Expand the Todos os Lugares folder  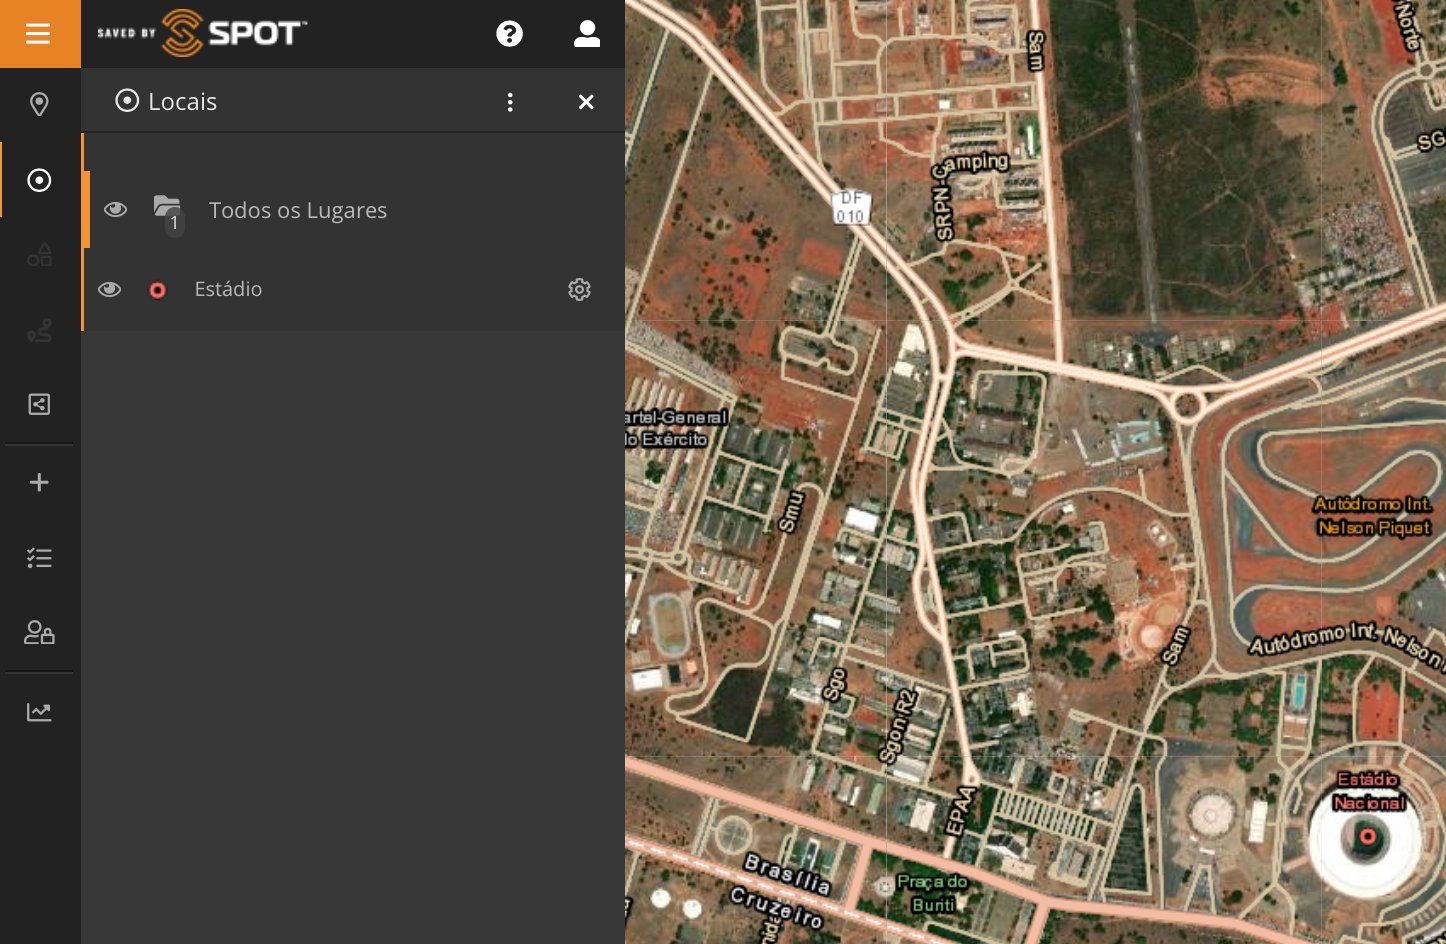point(167,210)
